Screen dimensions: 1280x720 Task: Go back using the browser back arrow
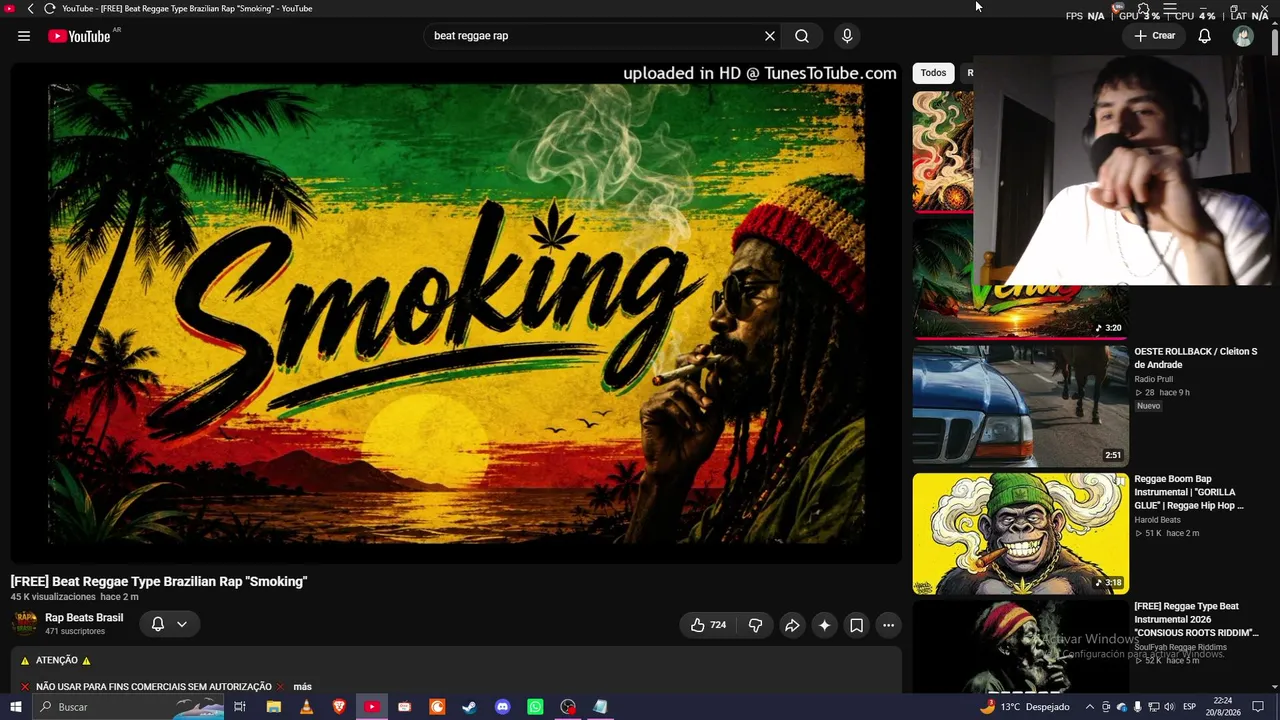30,8
